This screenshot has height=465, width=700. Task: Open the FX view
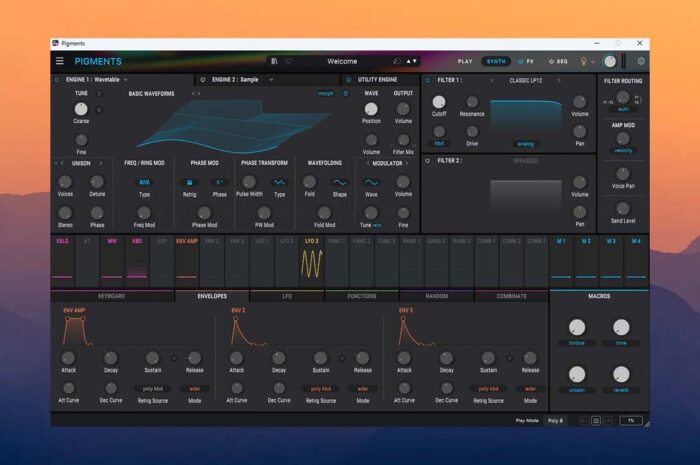[530, 61]
